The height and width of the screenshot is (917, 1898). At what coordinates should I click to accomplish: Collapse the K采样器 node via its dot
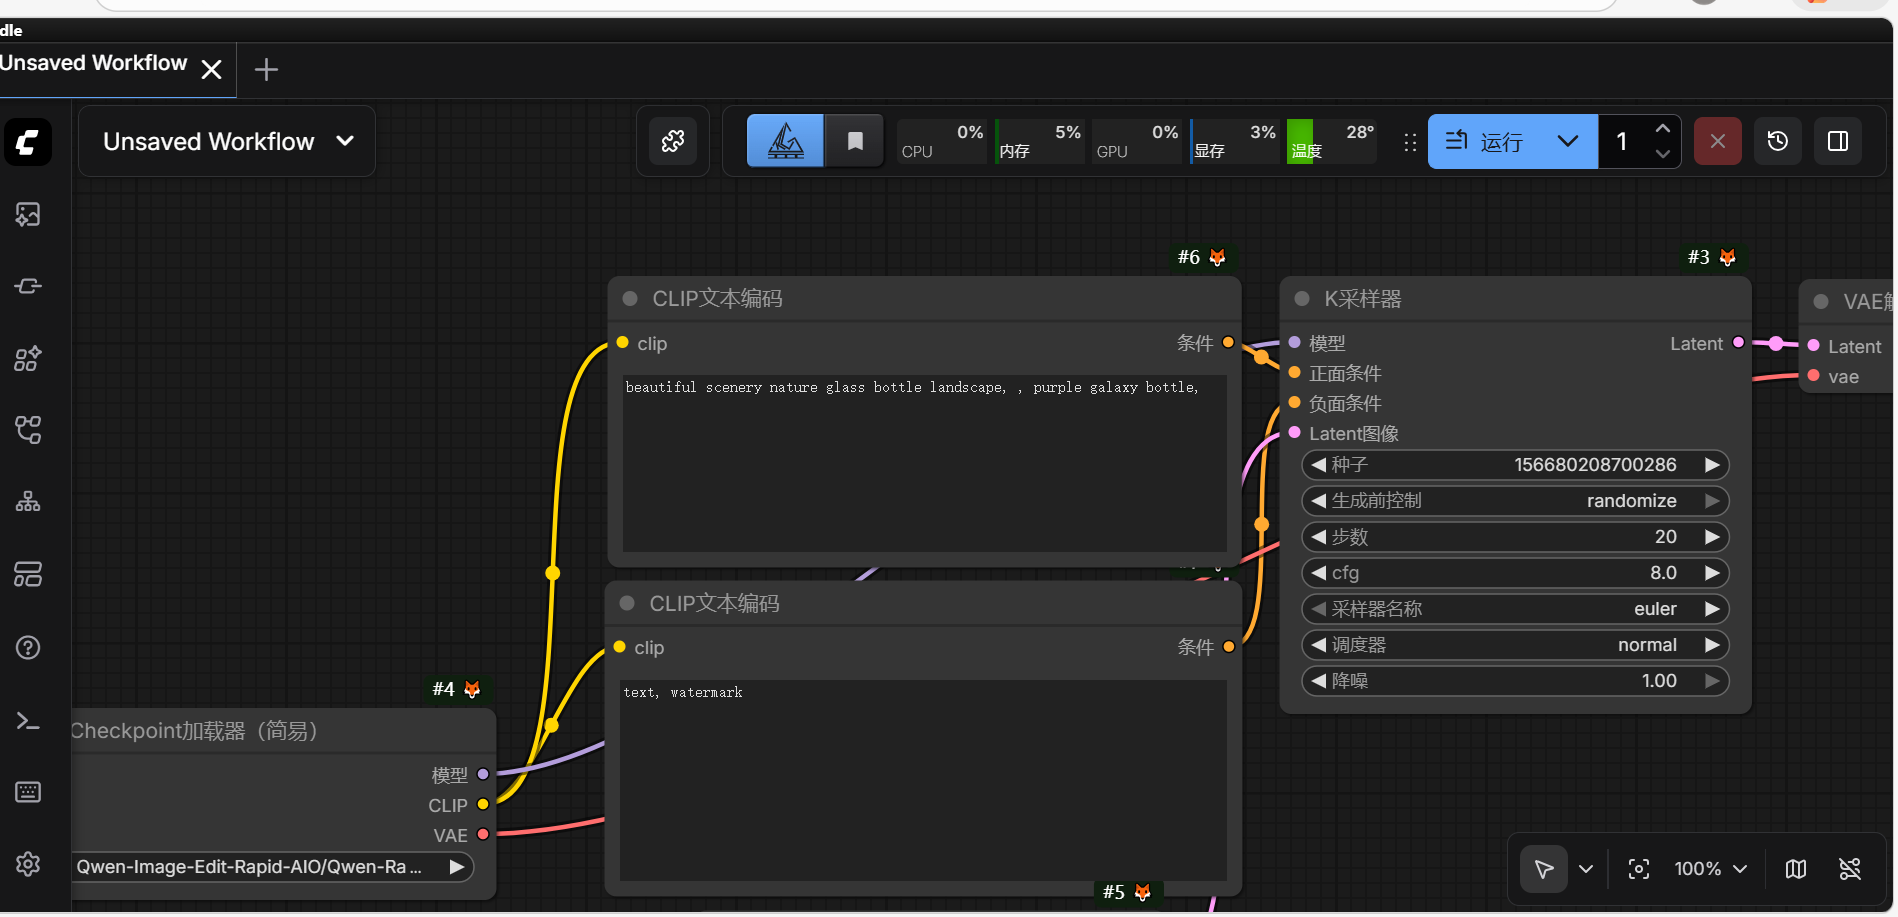click(1302, 299)
